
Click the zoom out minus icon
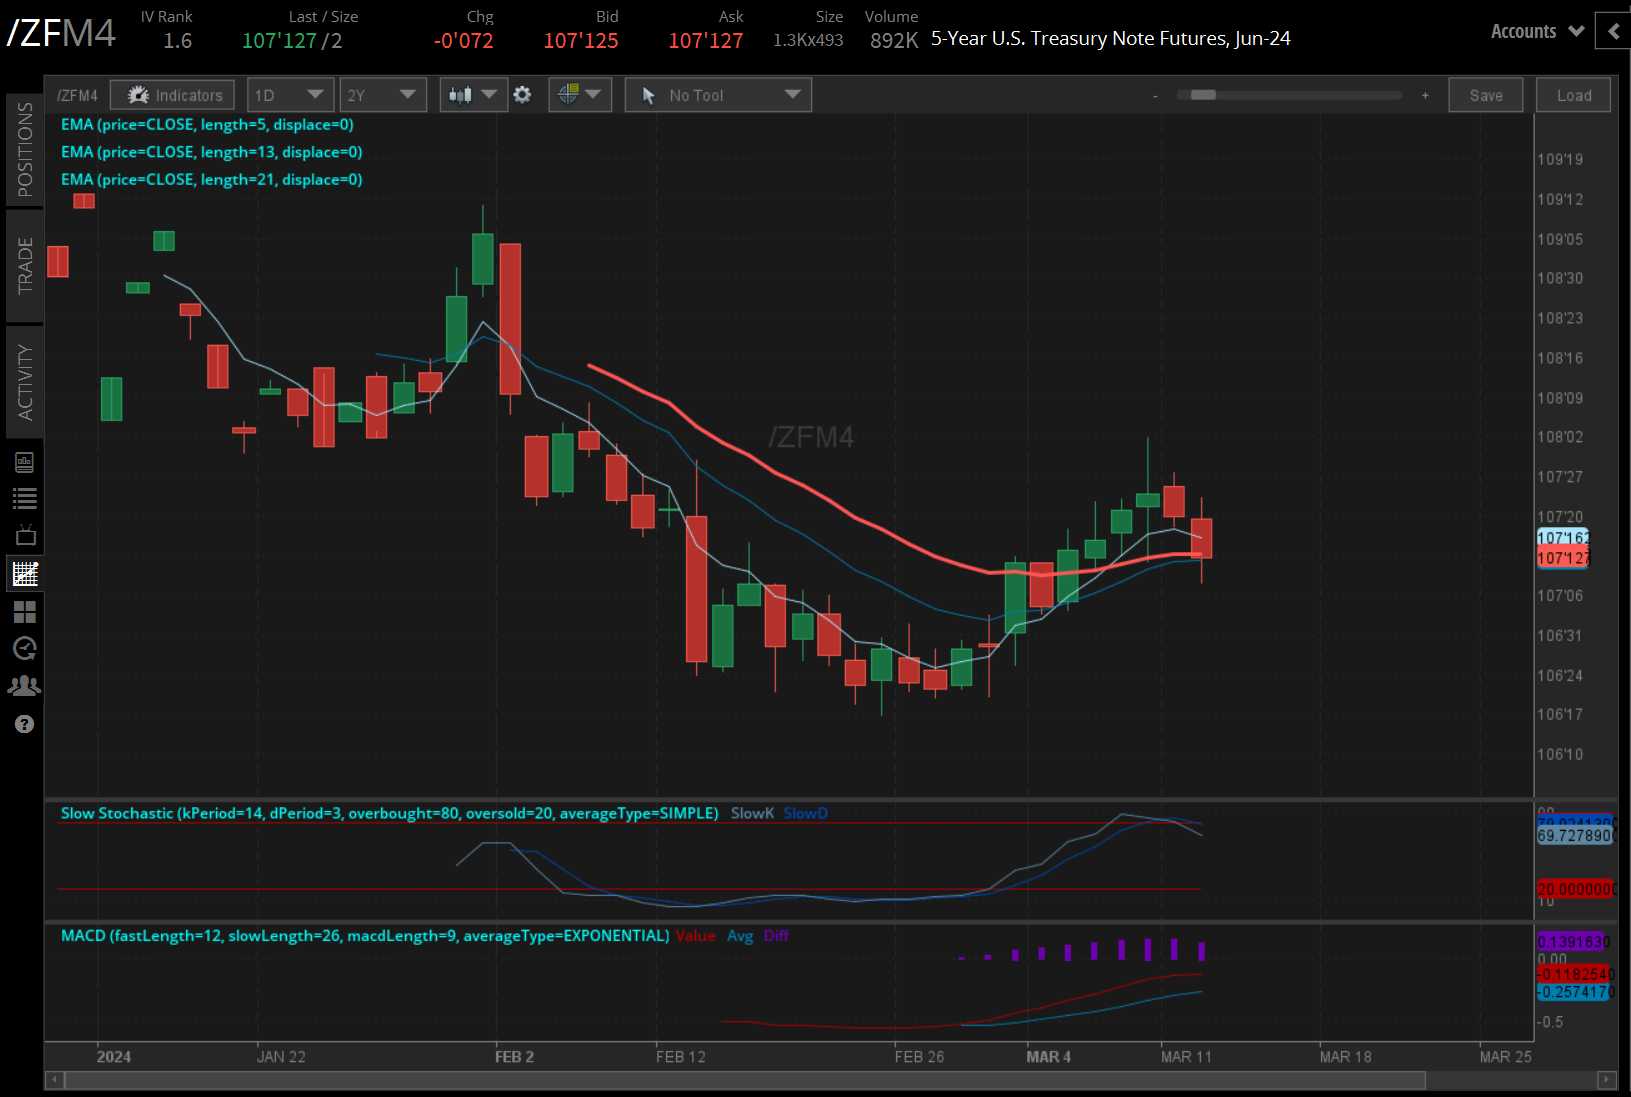click(1155, 95)
